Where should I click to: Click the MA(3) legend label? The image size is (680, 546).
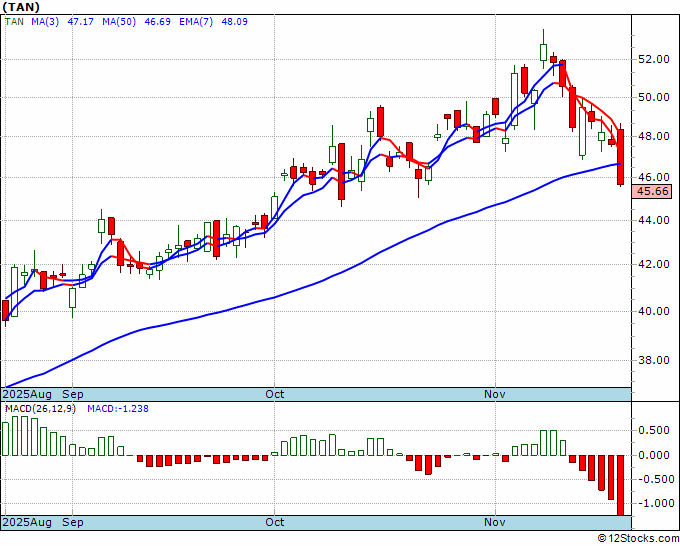click(x=45, y=21)
